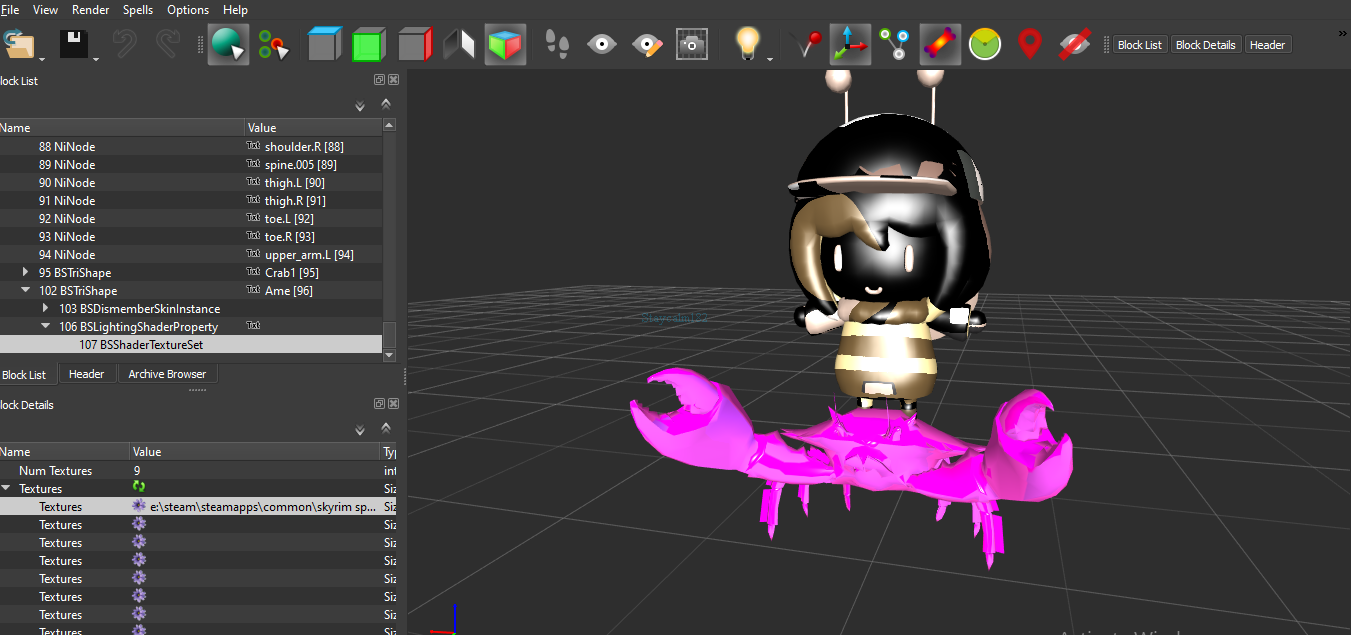Open the File menu
This screenshot has height=635, width=1351.
point(9,9)
